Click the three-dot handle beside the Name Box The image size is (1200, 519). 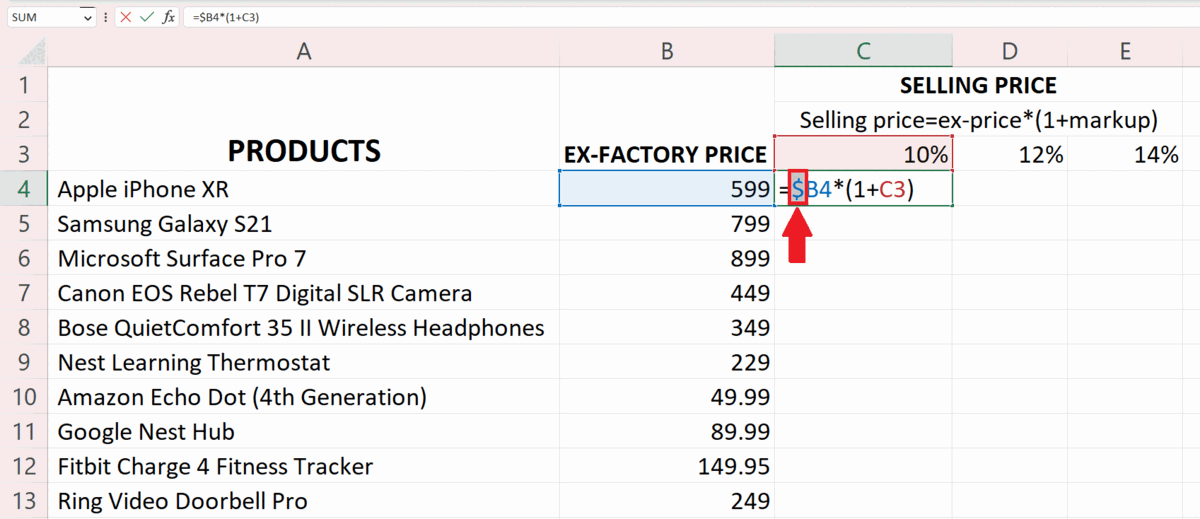click(x=106, y=17)
